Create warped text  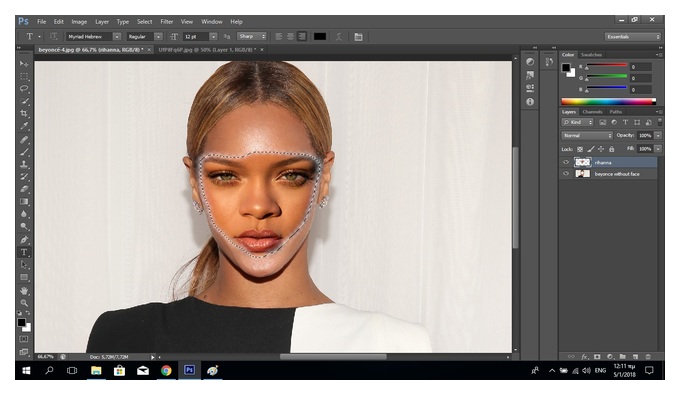pos(339,37)
